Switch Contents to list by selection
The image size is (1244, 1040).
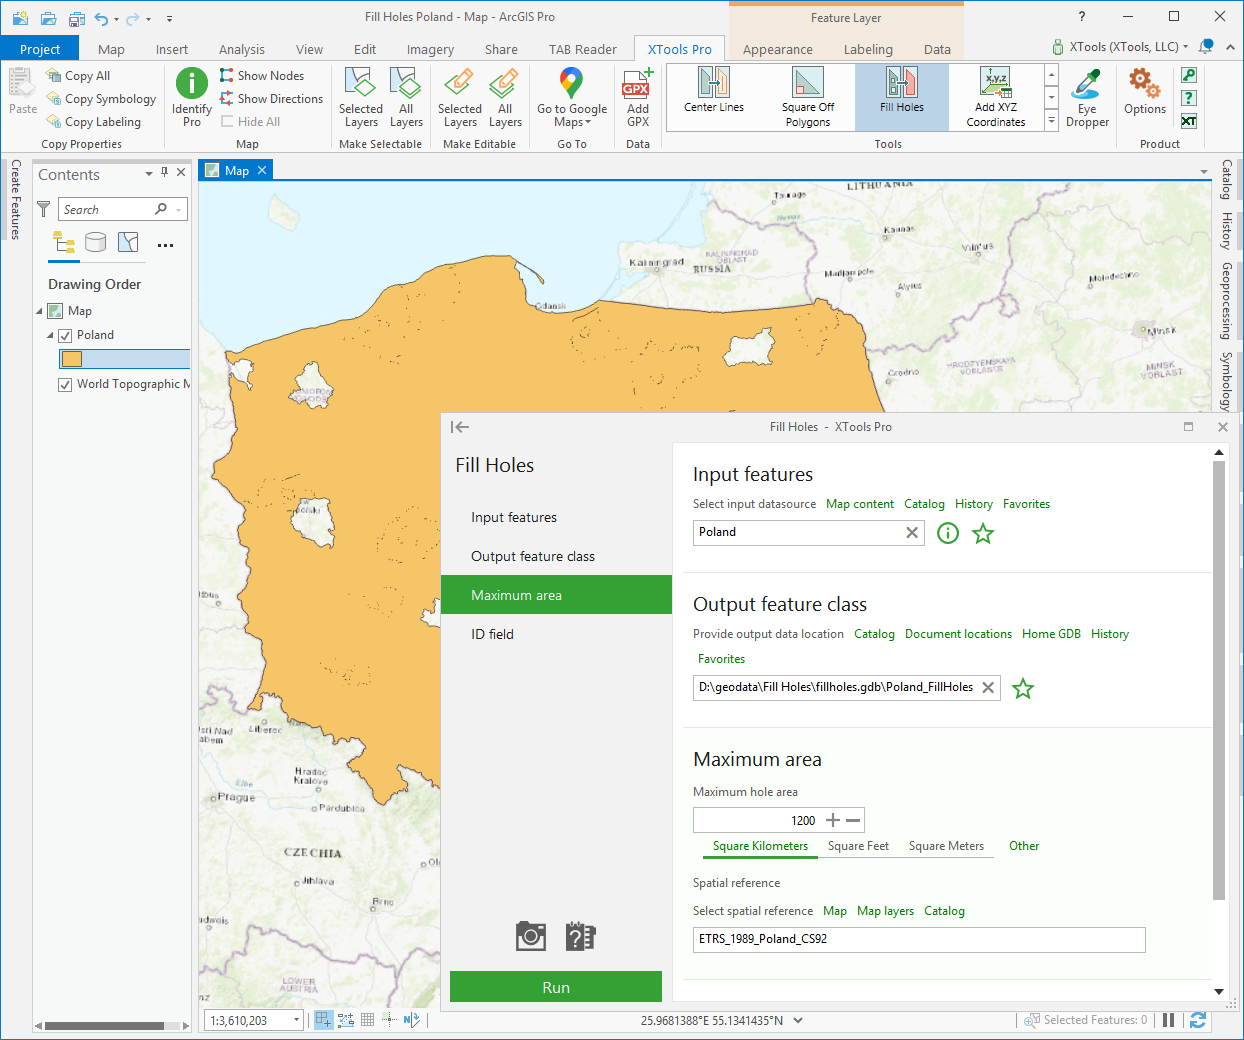coord(128,242)
